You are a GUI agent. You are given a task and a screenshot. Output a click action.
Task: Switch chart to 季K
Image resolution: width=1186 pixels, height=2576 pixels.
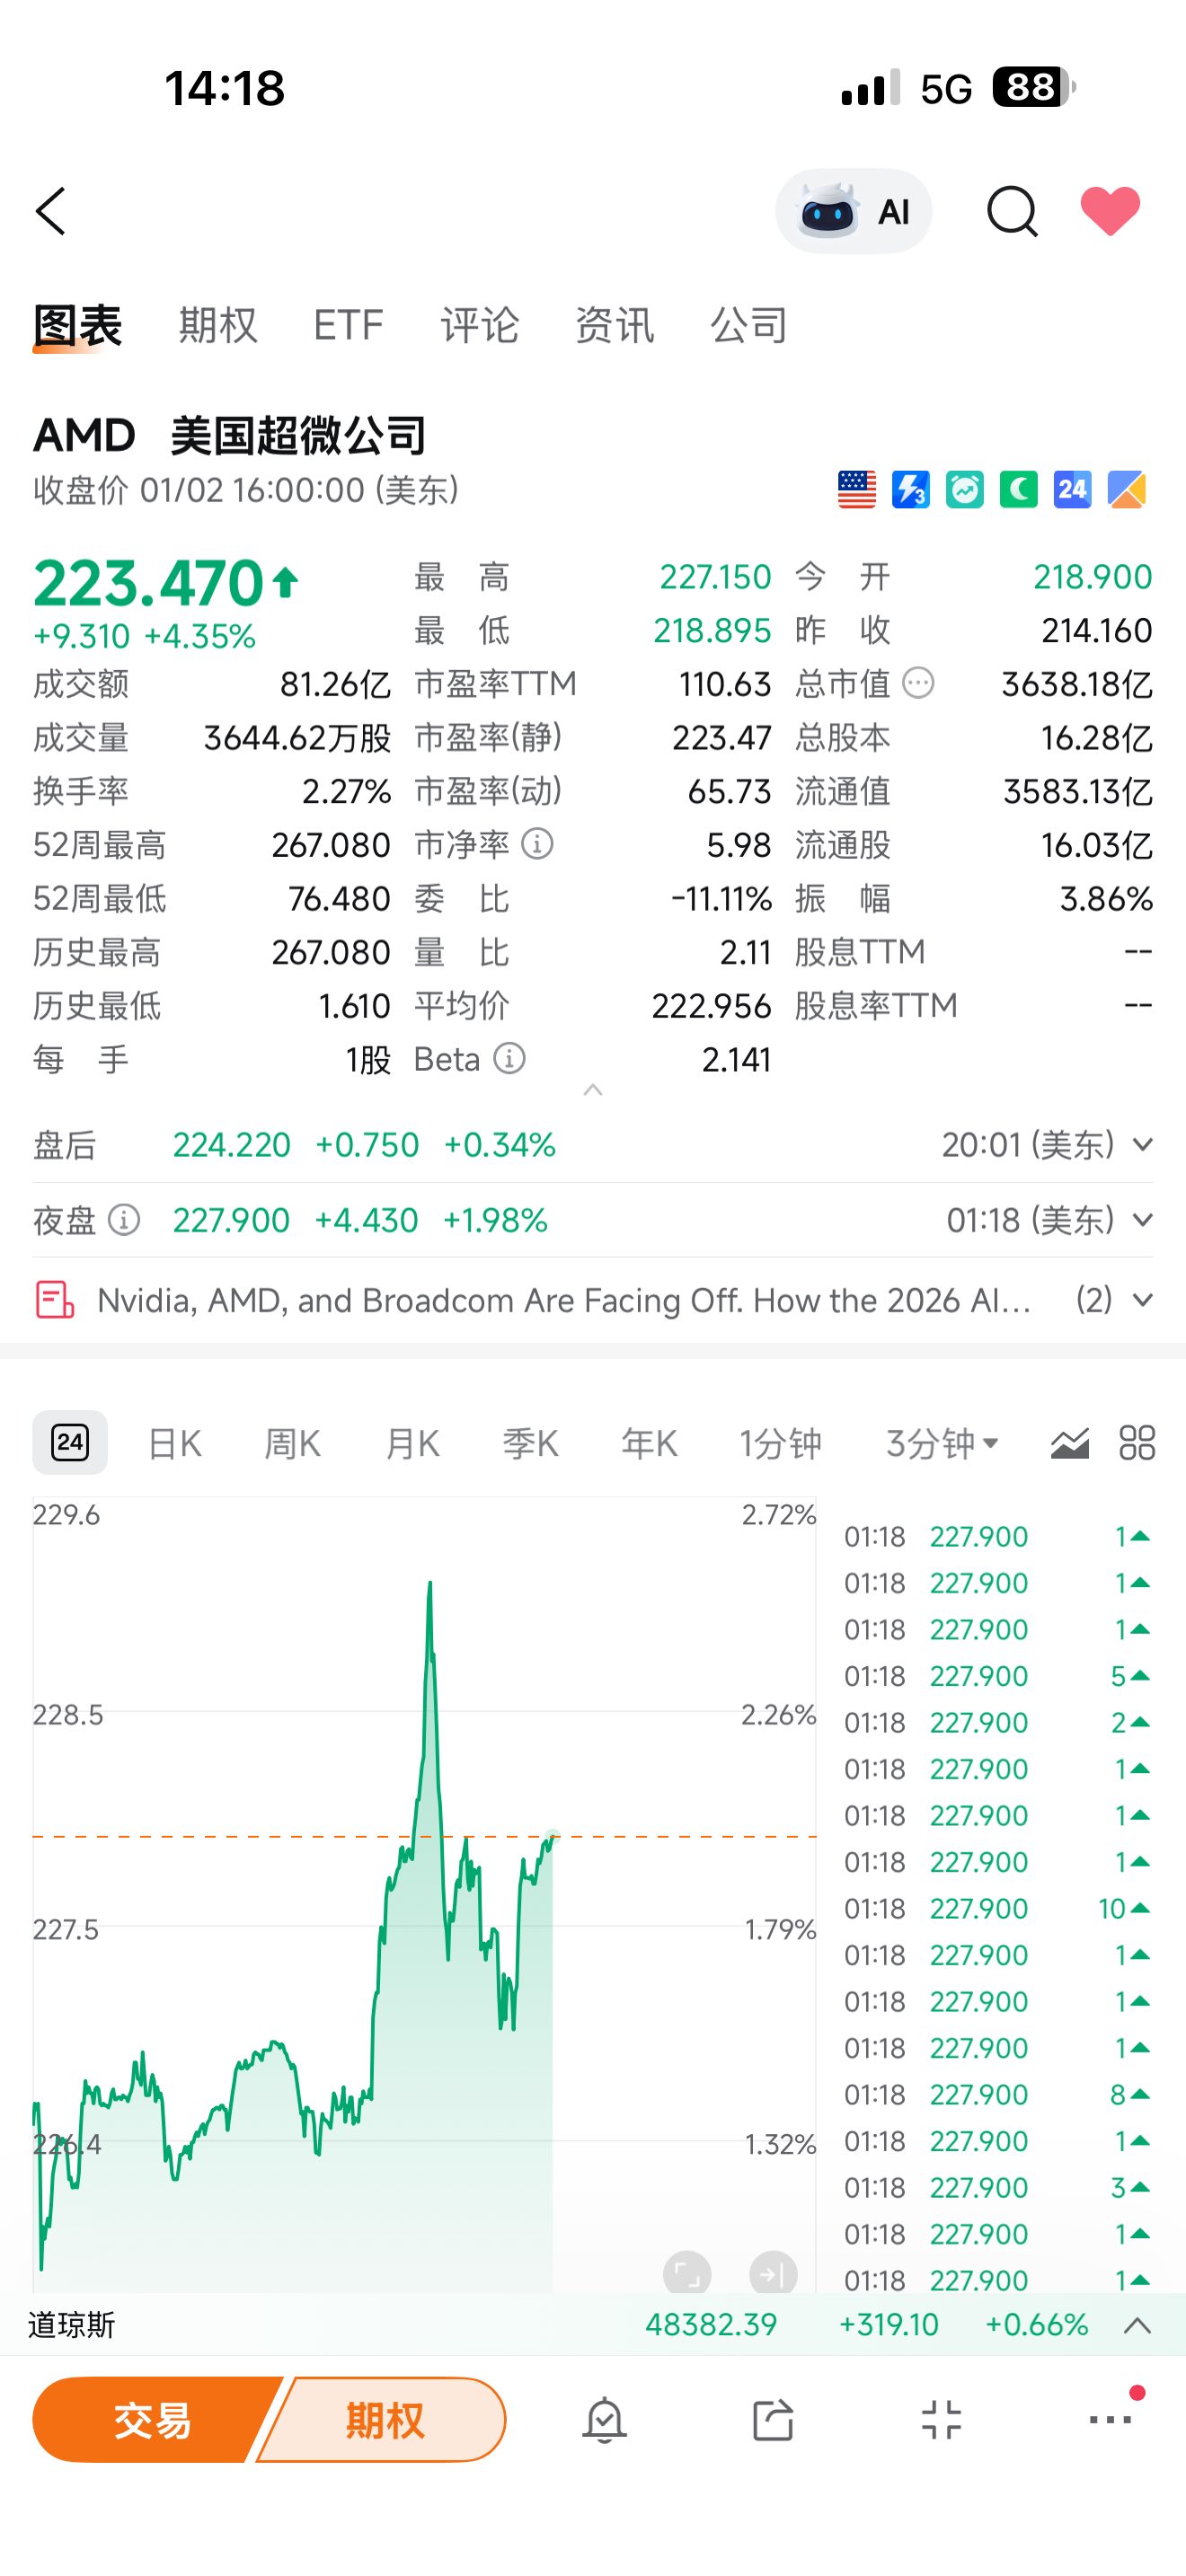[531, 1443]
